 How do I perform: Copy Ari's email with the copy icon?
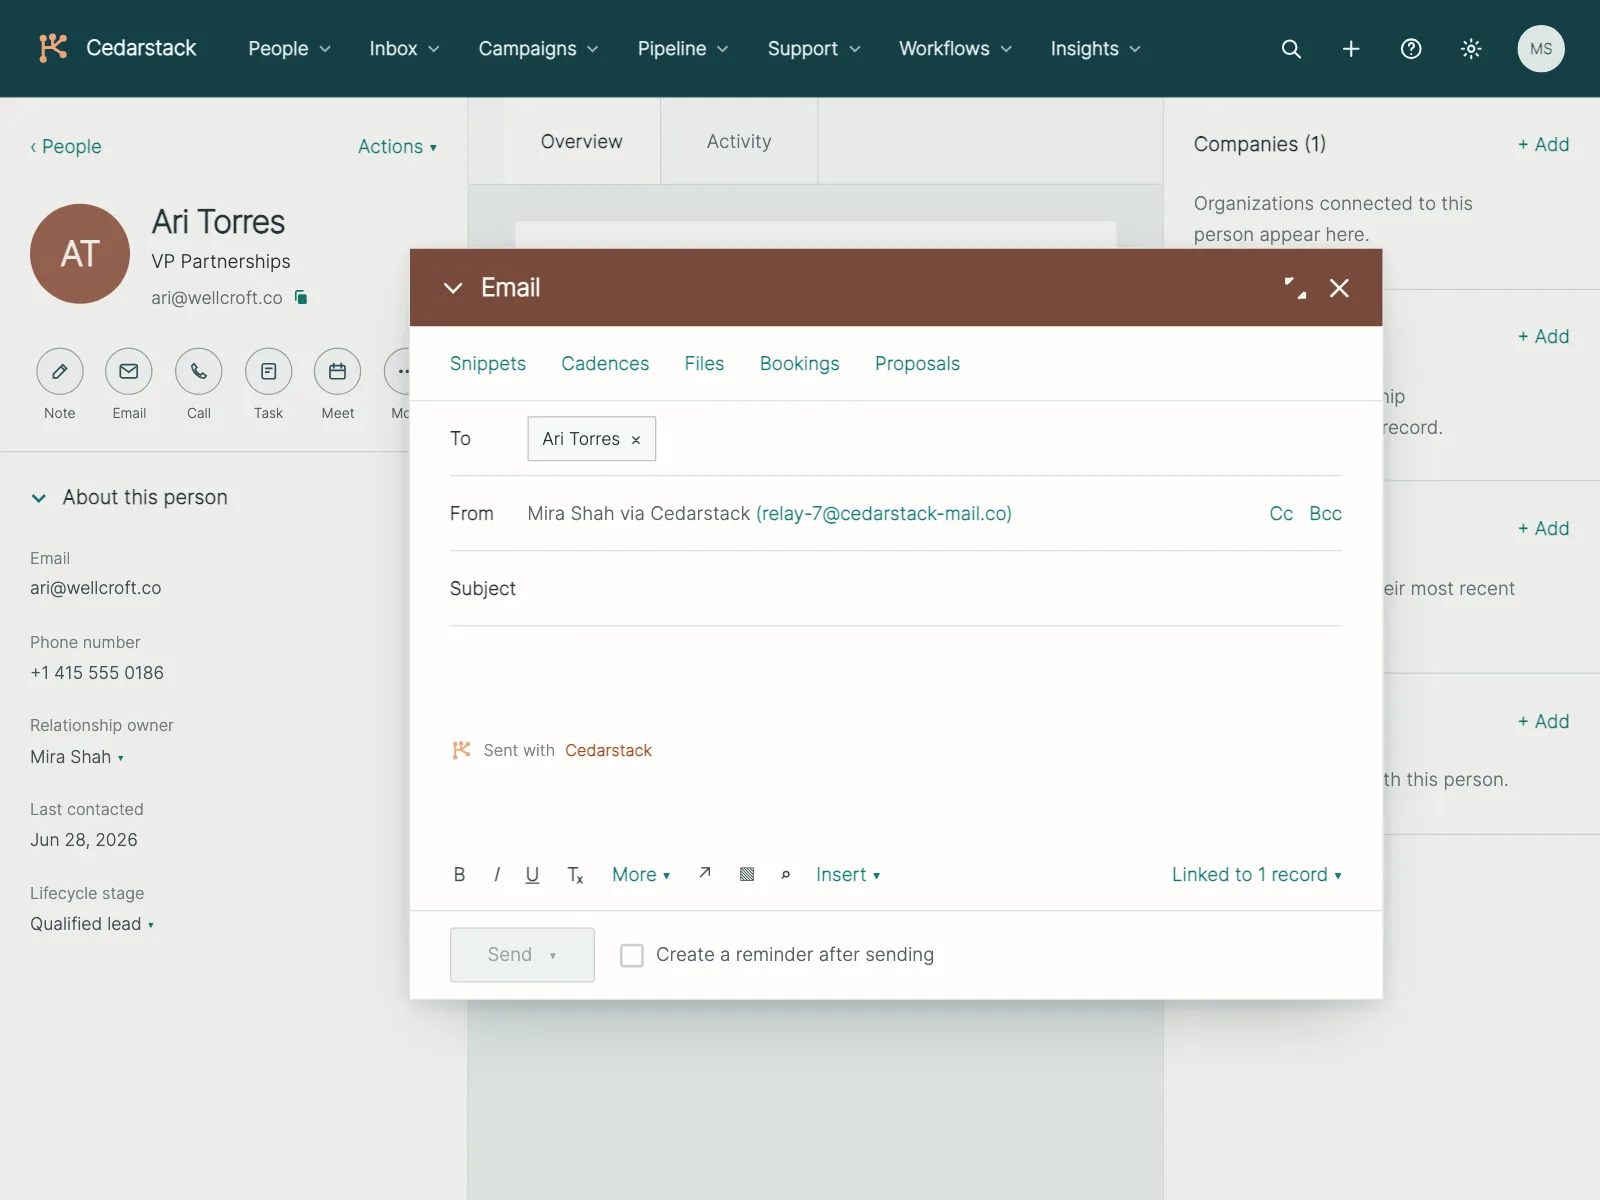click(301, 297)
